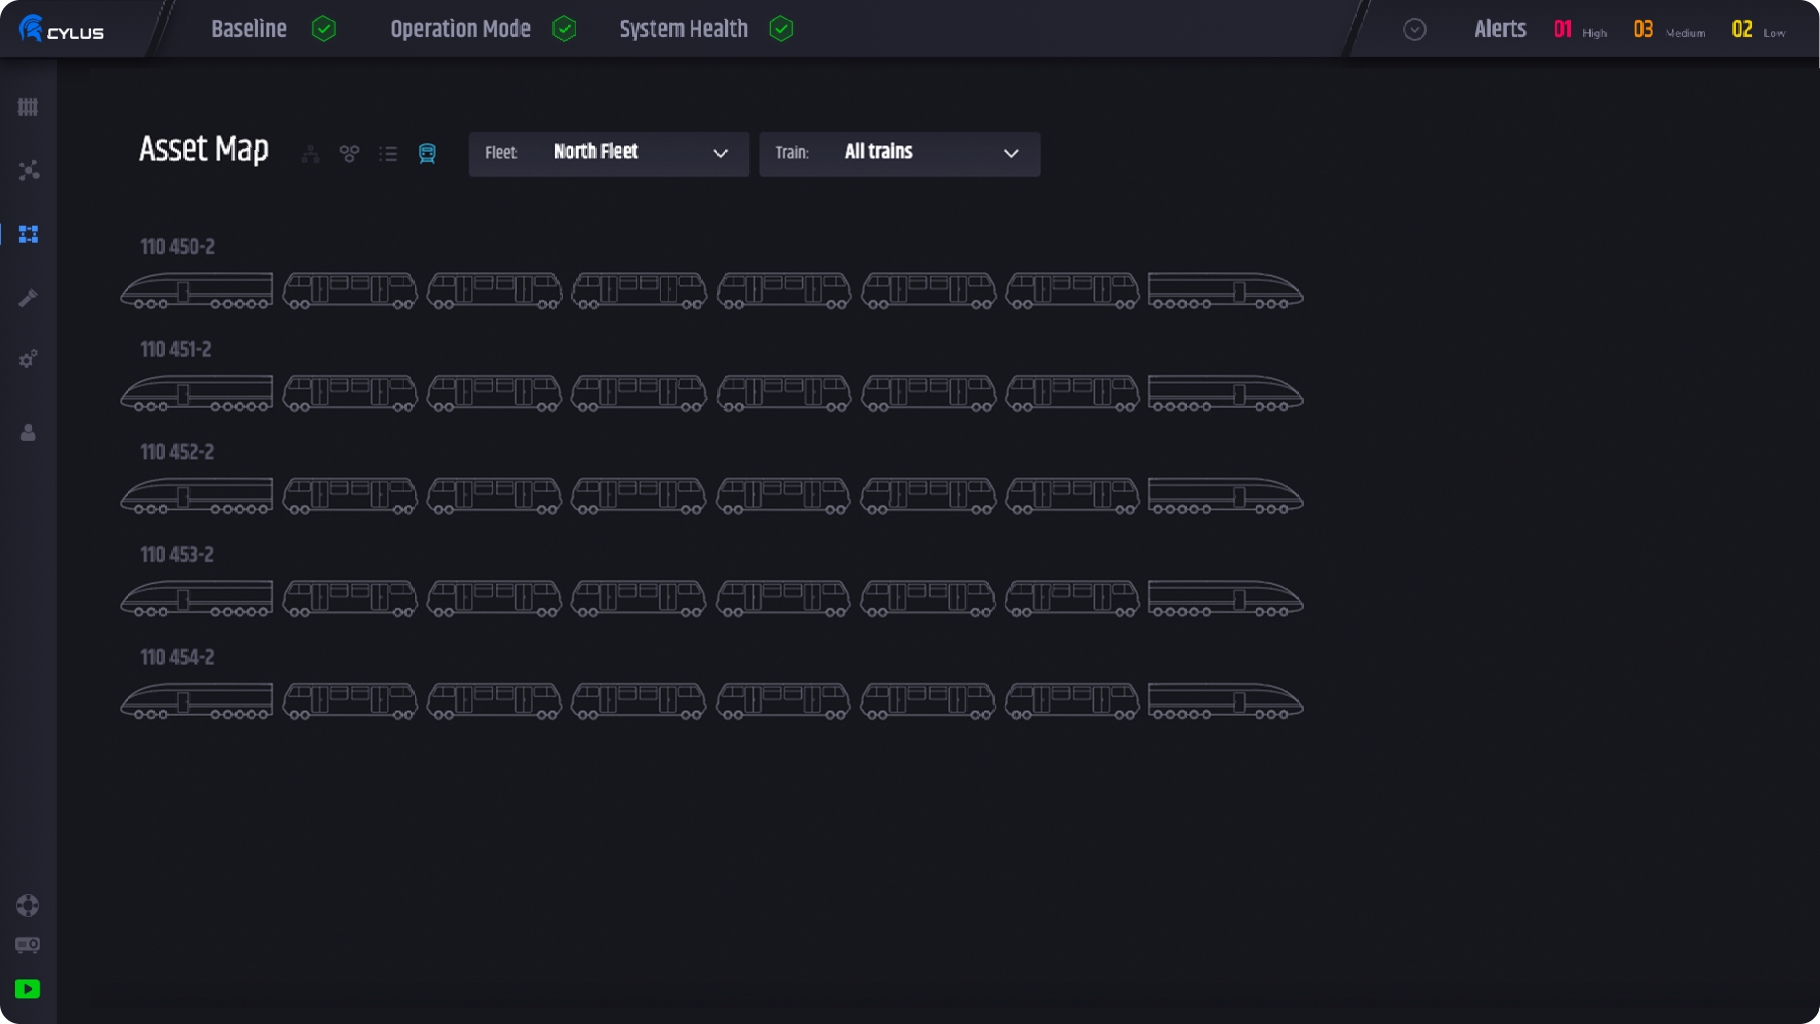
Task: Expand the circular chevron next to Alerts
Action: point(1414,30)
